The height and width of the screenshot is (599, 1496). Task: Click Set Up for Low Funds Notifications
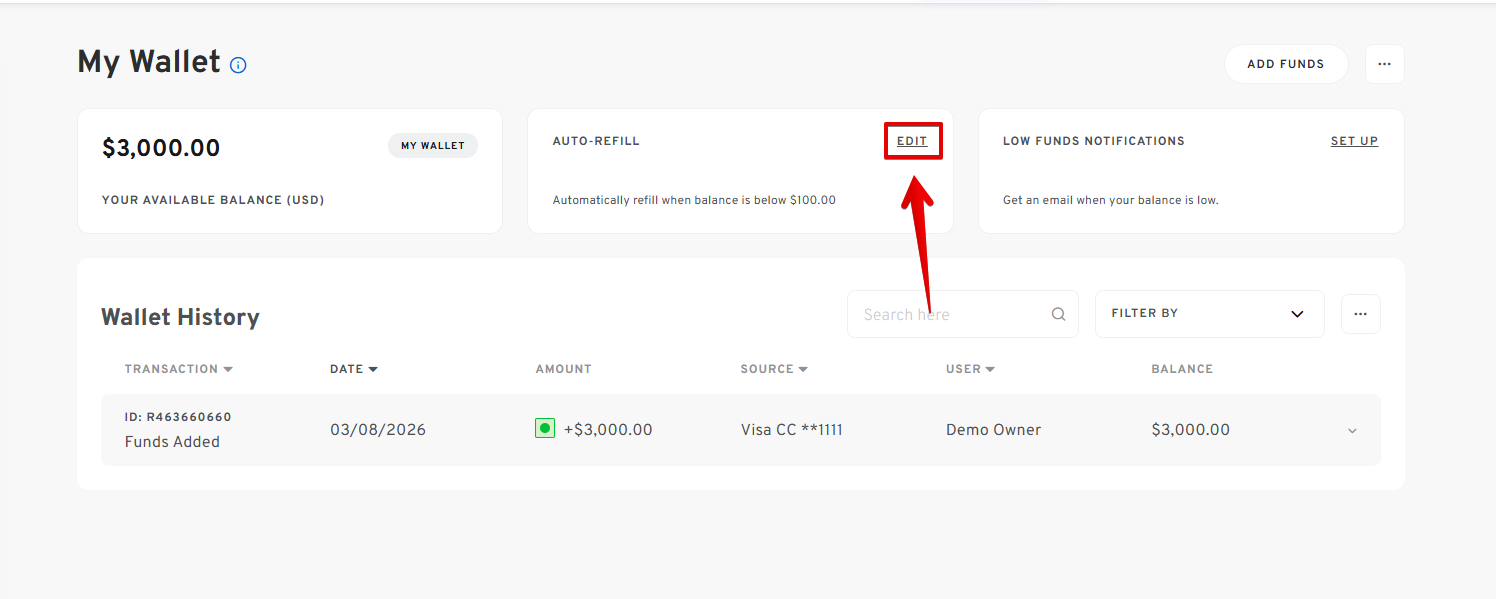point(1354,141)
